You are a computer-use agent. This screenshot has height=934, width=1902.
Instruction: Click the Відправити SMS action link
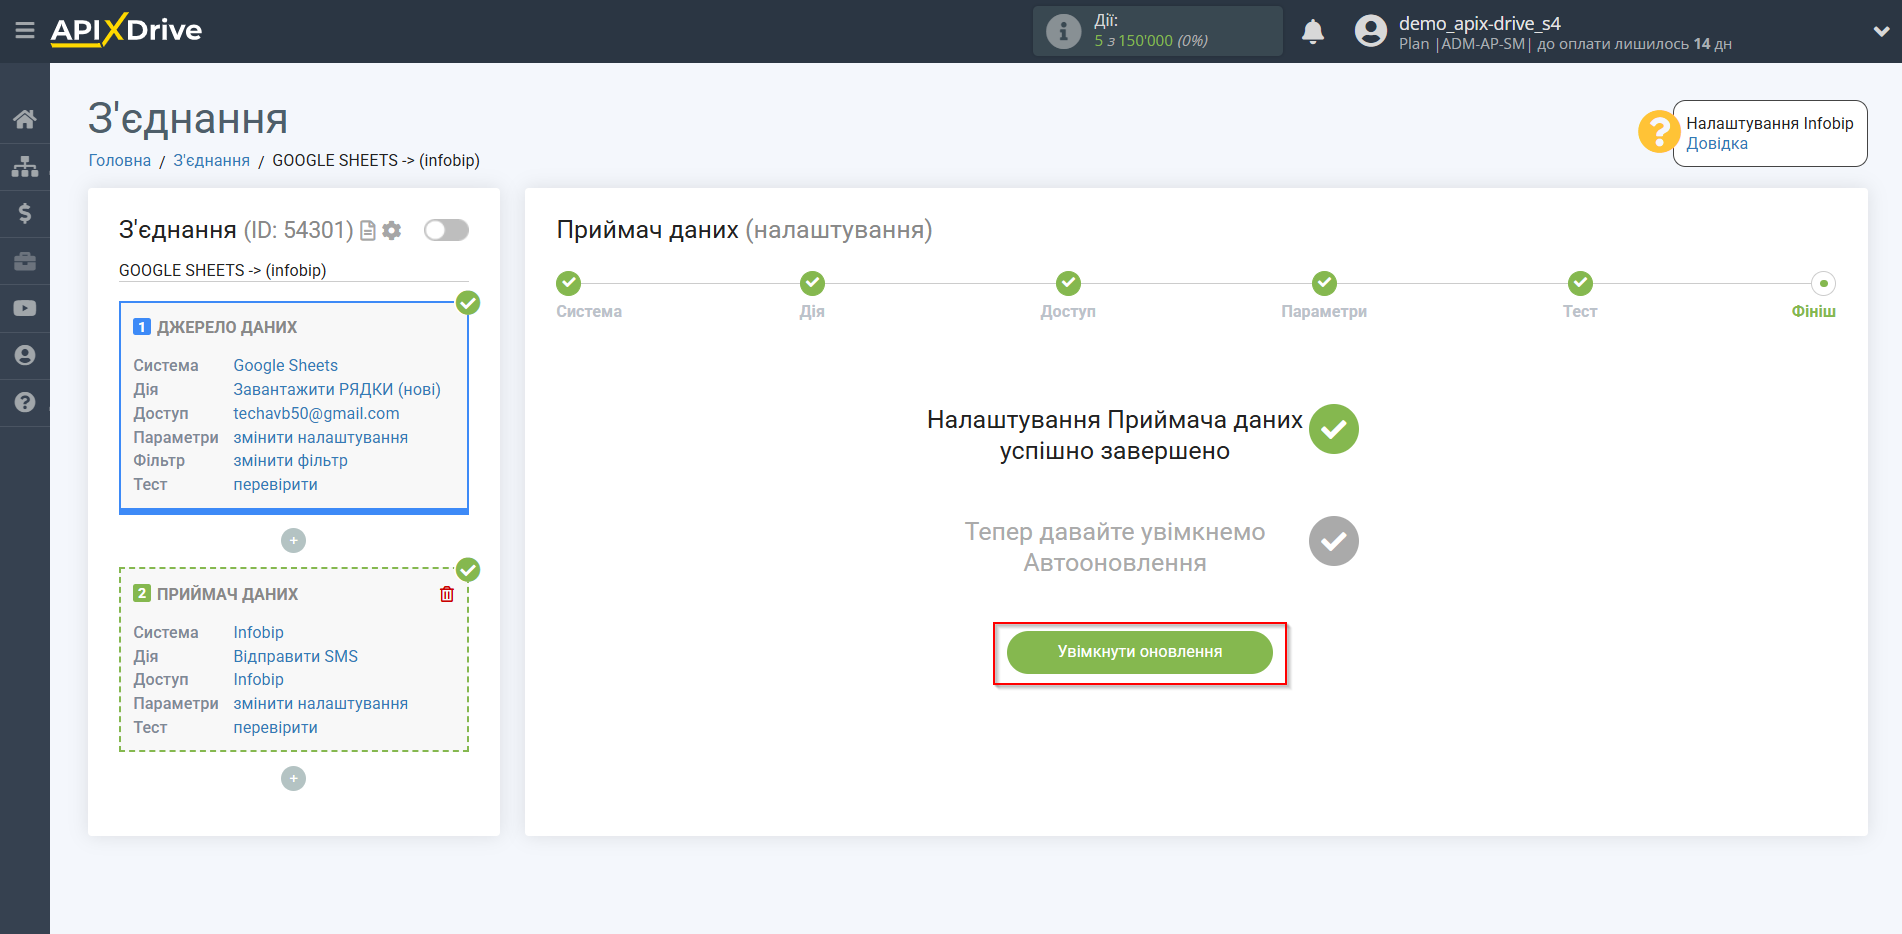click(295, 656)
